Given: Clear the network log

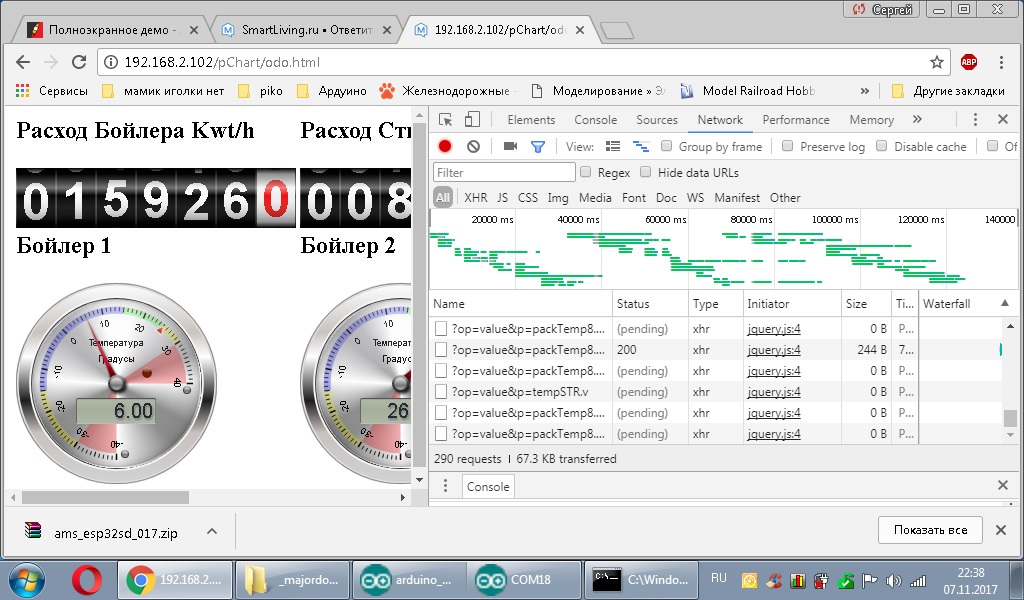Looking at the screenshot, I should tap(473, 146).
